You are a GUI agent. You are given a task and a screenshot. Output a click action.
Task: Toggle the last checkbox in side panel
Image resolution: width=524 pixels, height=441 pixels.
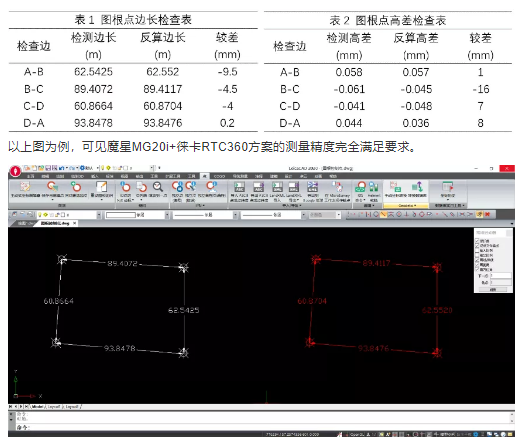(477, 269)
